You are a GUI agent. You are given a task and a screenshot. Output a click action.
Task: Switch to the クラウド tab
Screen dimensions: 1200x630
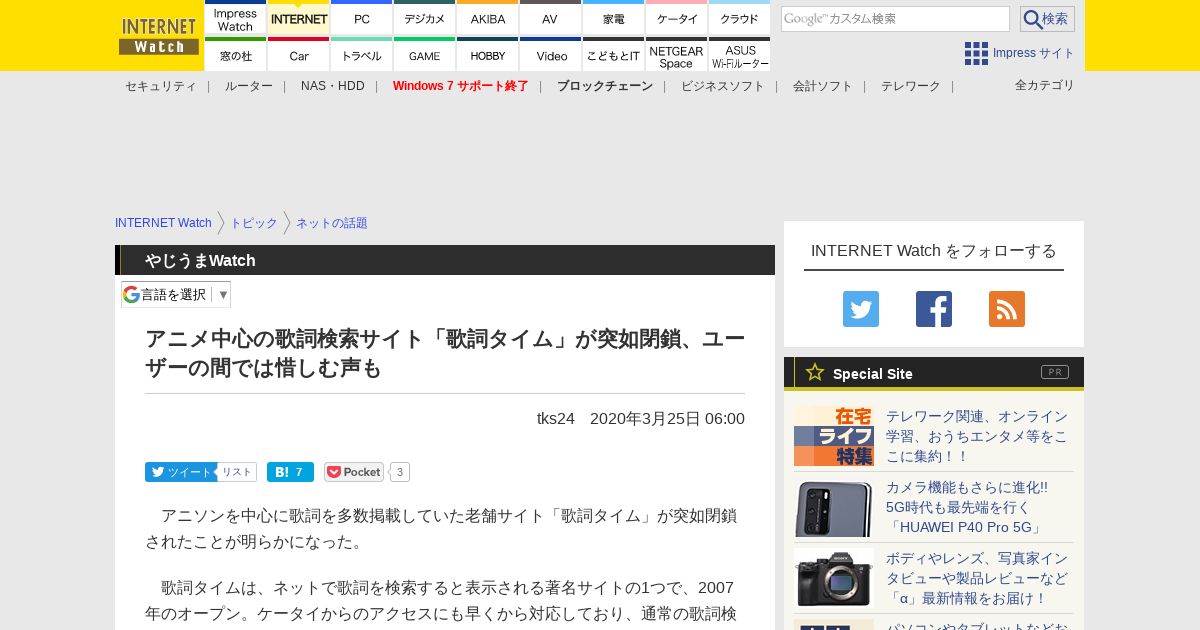point(739,18)
